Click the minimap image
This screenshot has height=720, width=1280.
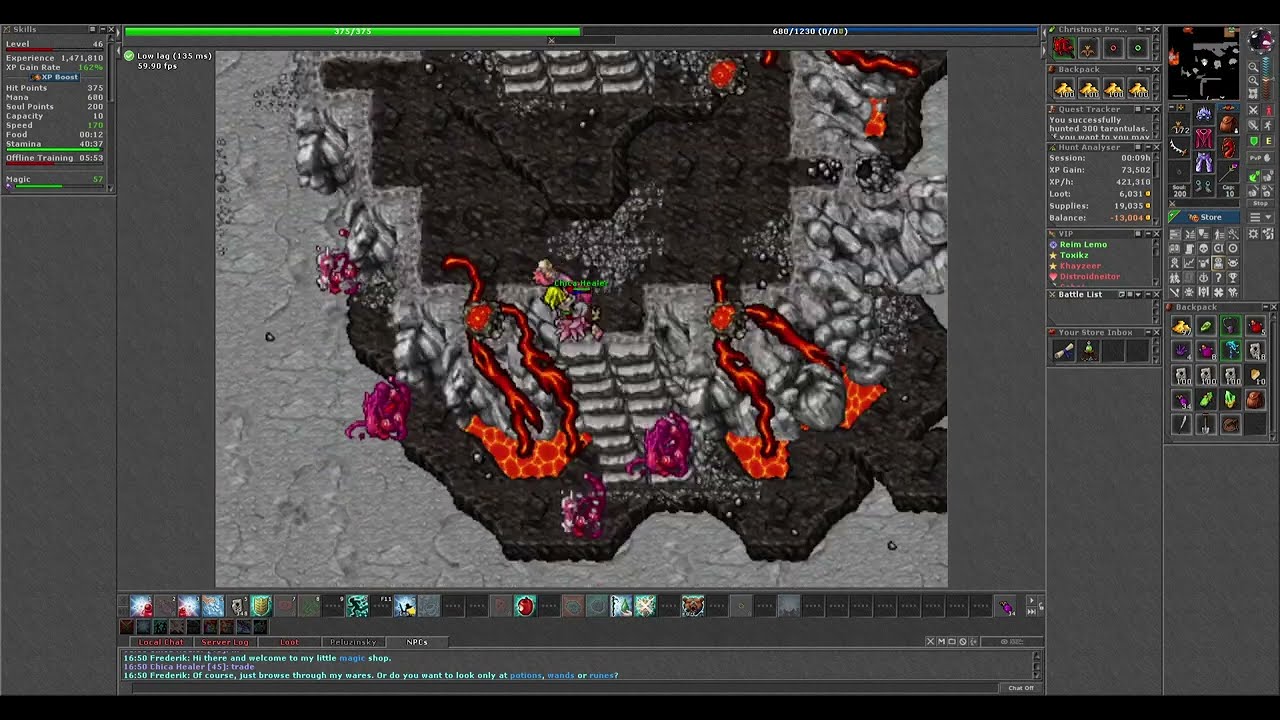1204,63
